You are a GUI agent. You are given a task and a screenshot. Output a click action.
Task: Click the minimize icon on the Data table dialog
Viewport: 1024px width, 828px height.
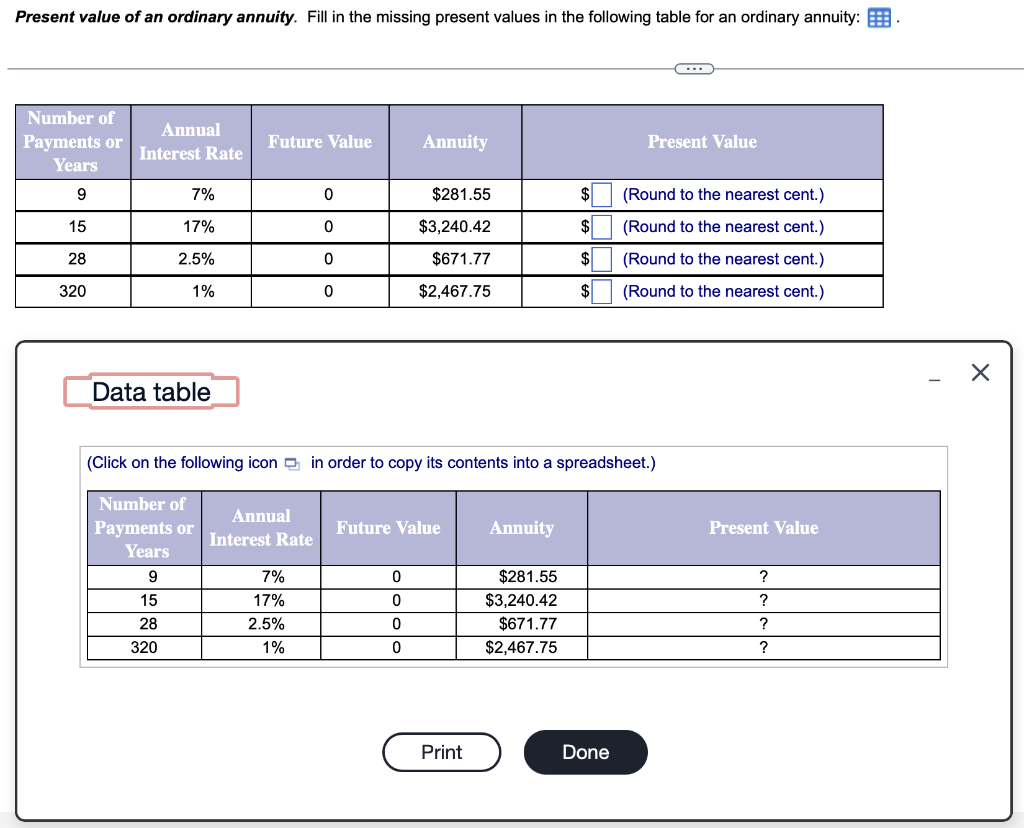pyautogui.click(x=933, y=379)
